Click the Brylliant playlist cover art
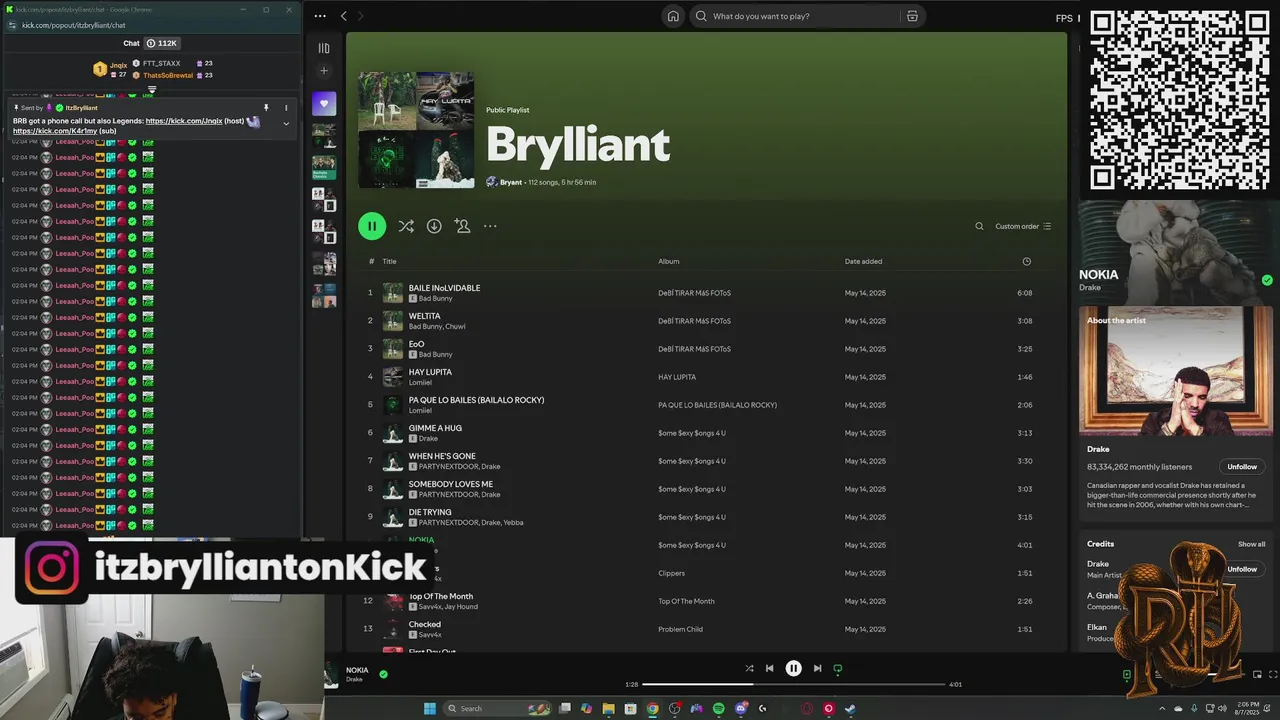This screenshot has height=720, width=1280. pos(416,130)
